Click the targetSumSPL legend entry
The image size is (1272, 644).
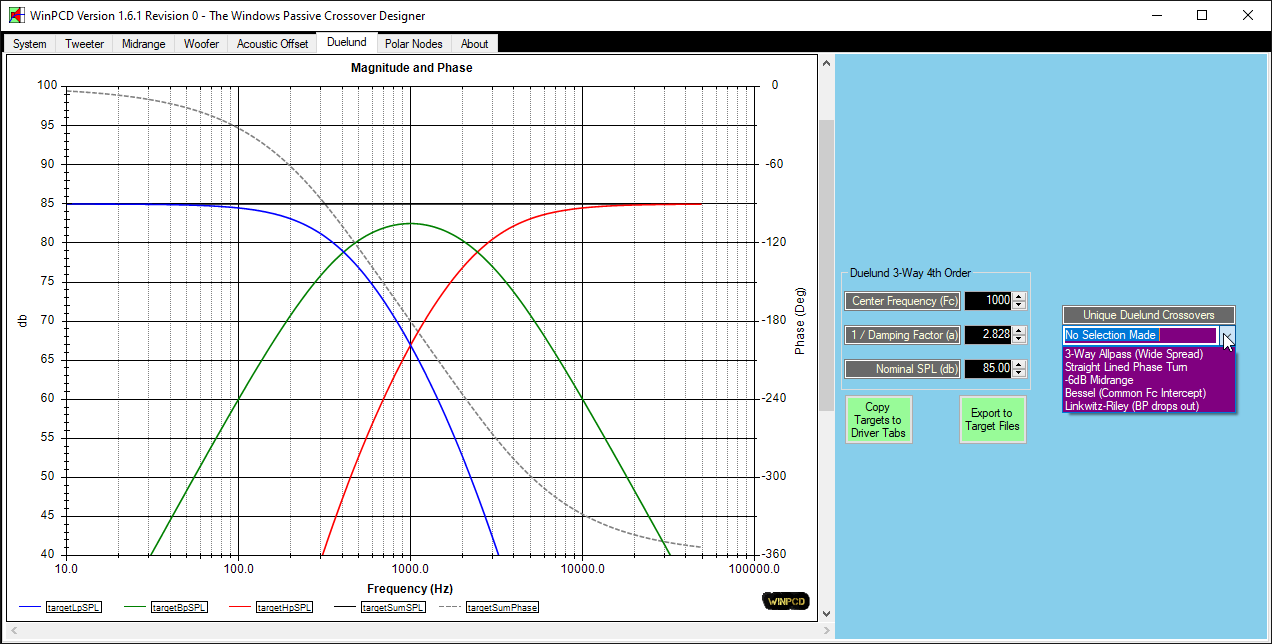pyautogui.click(x=392, y=607)
